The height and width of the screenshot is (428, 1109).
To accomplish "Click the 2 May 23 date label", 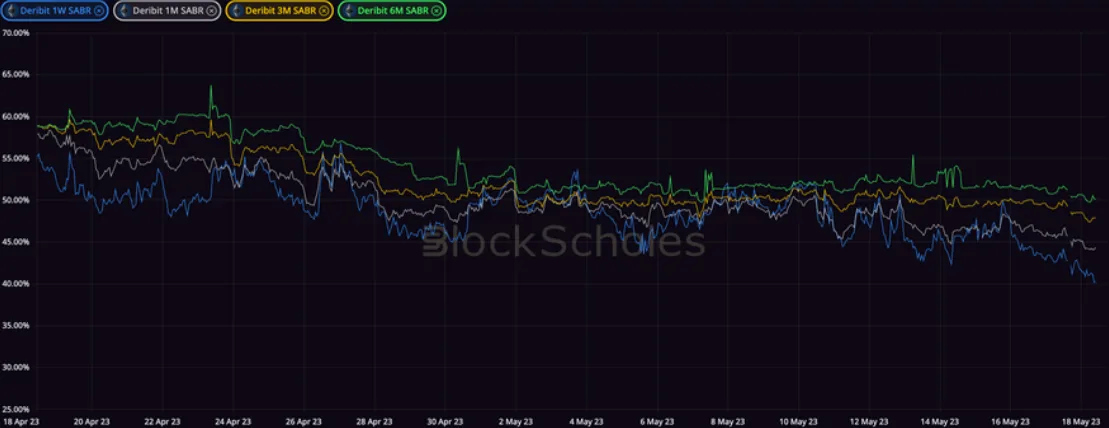I will (516, 421).
